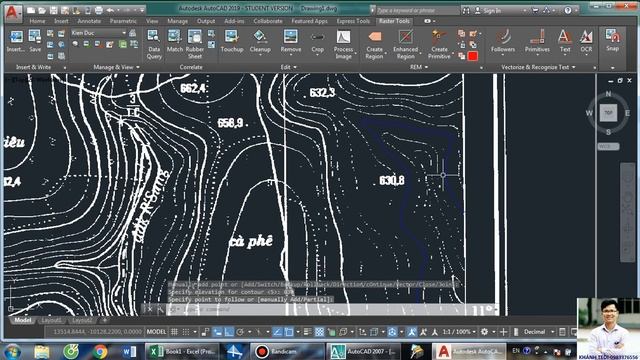The image size is (640, 360).
Task: Switch to the Home ribbon tab
Action: (37, 21)
